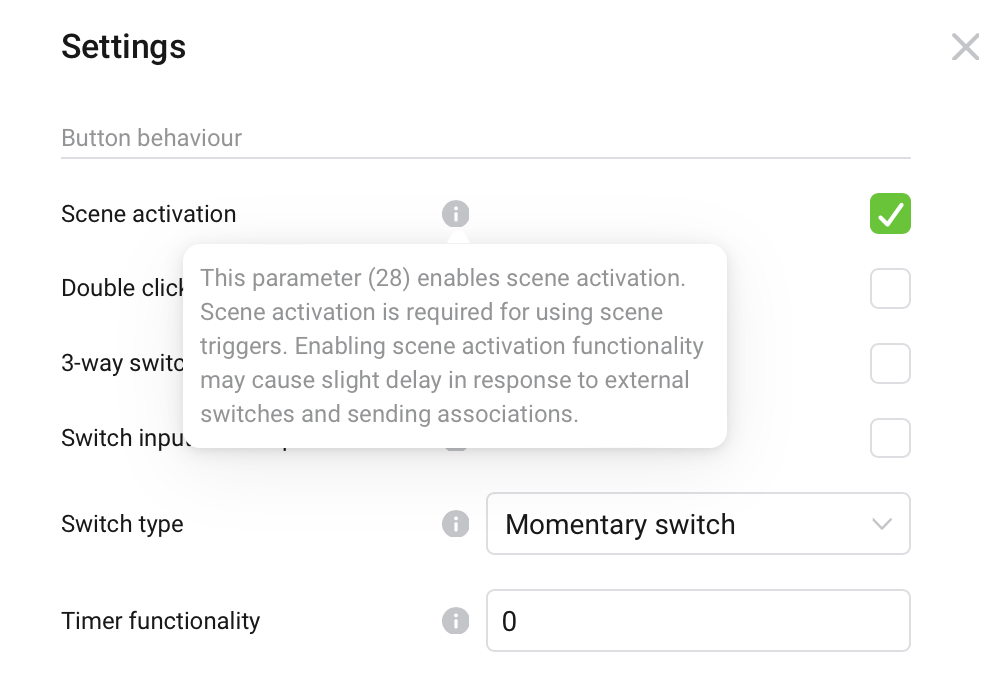This screenshot has width=984, height=684.
Task: Focus the Timer functionality input field
Action: point(697,621)
